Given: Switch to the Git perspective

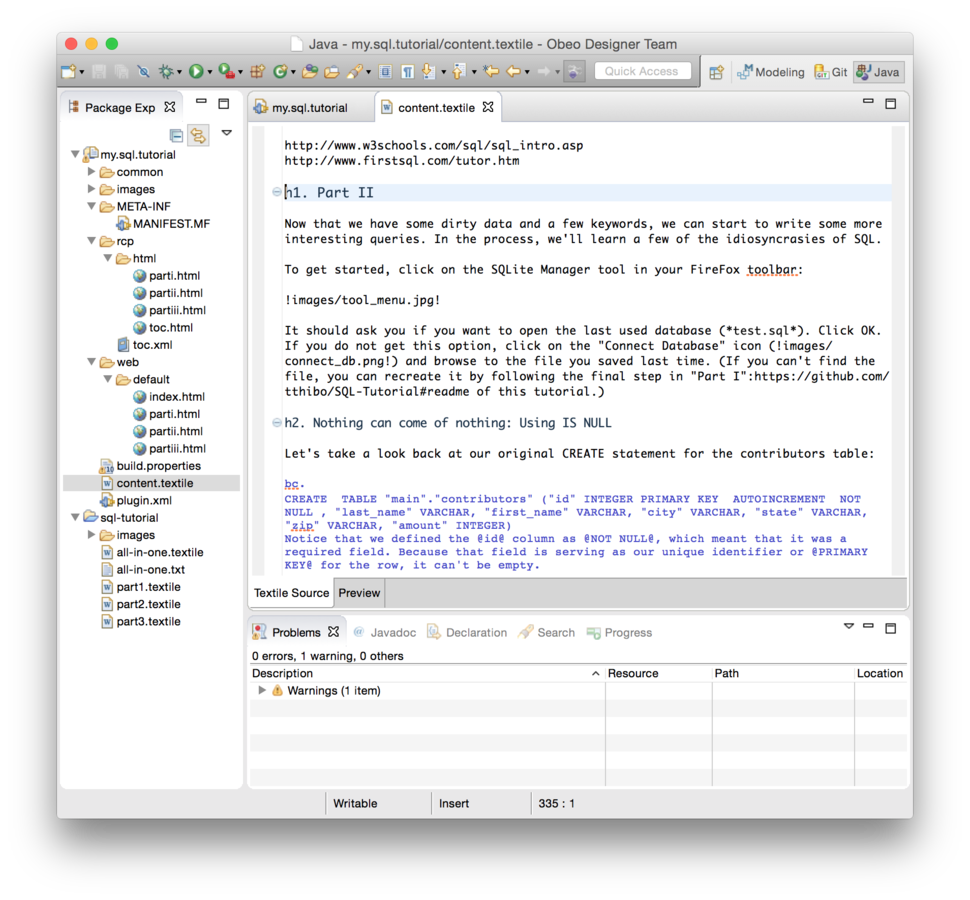Looking at the screenshot, I should pos(831,72).
